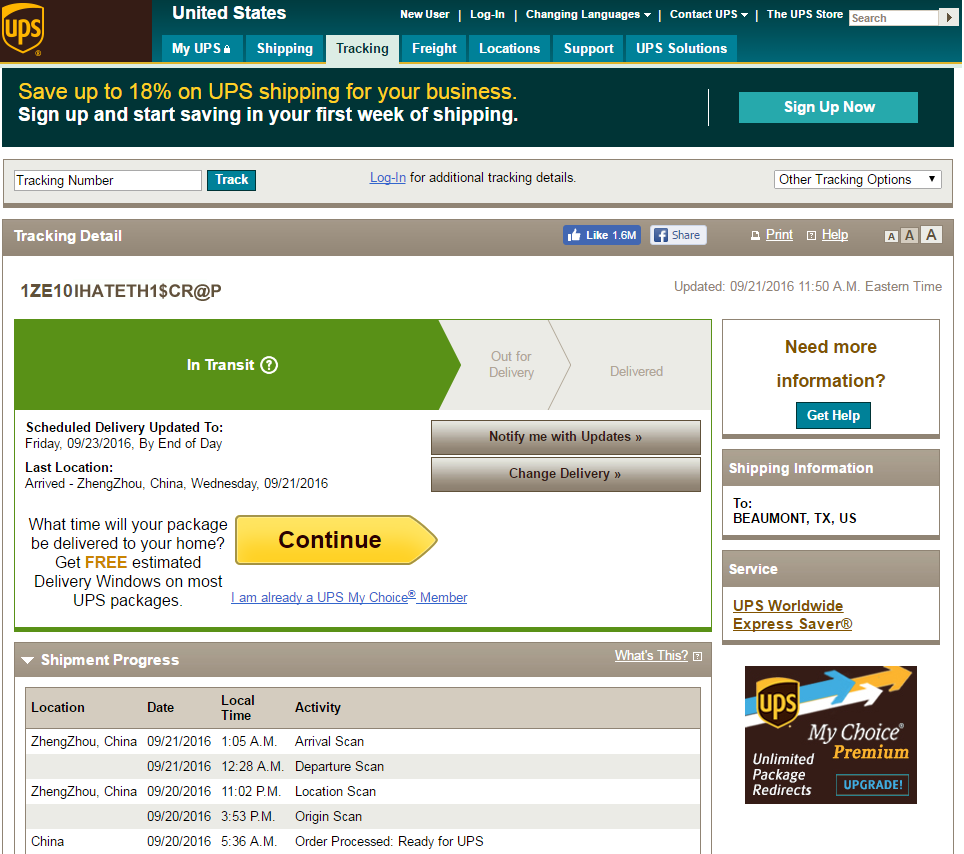The image size is (964, 854).
Task: Click the Delivered progress step
Action: click(x=636, y=371)
